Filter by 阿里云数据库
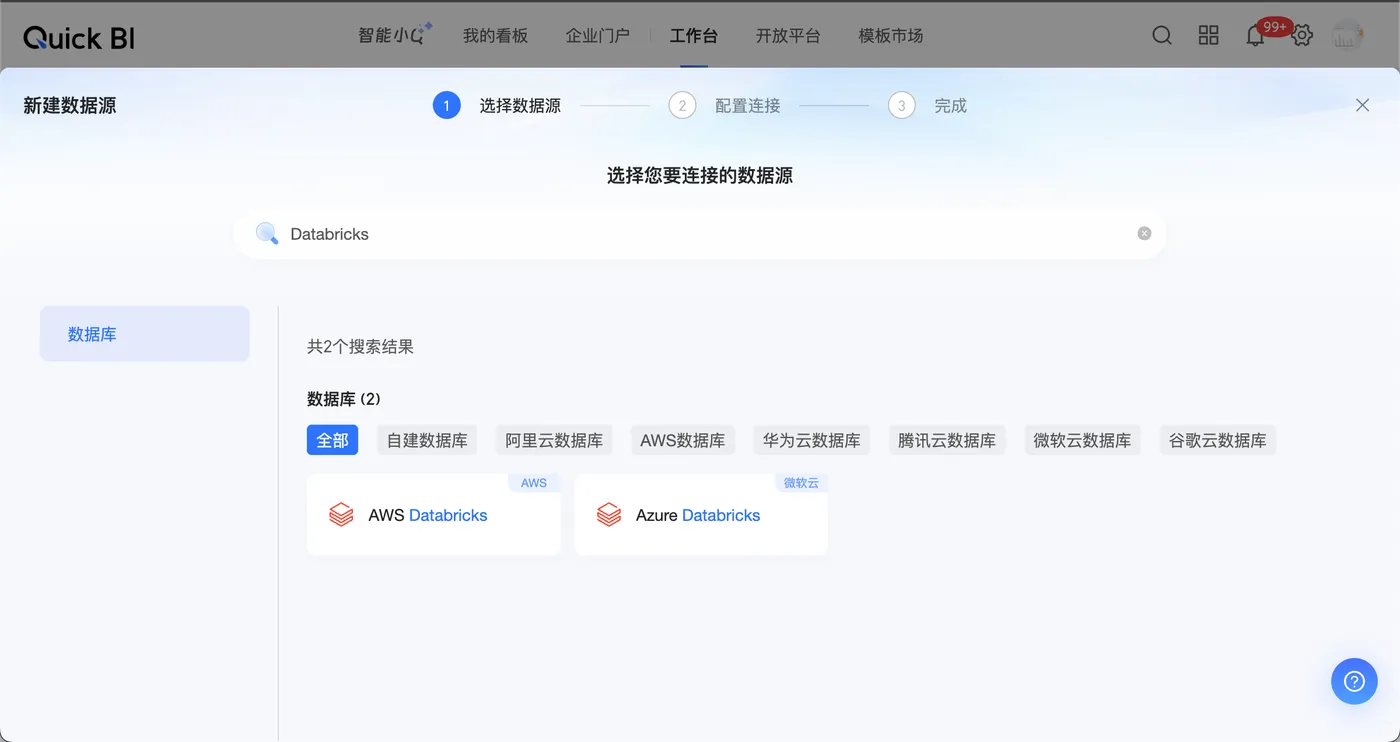1400x742 pixels. 554,440
